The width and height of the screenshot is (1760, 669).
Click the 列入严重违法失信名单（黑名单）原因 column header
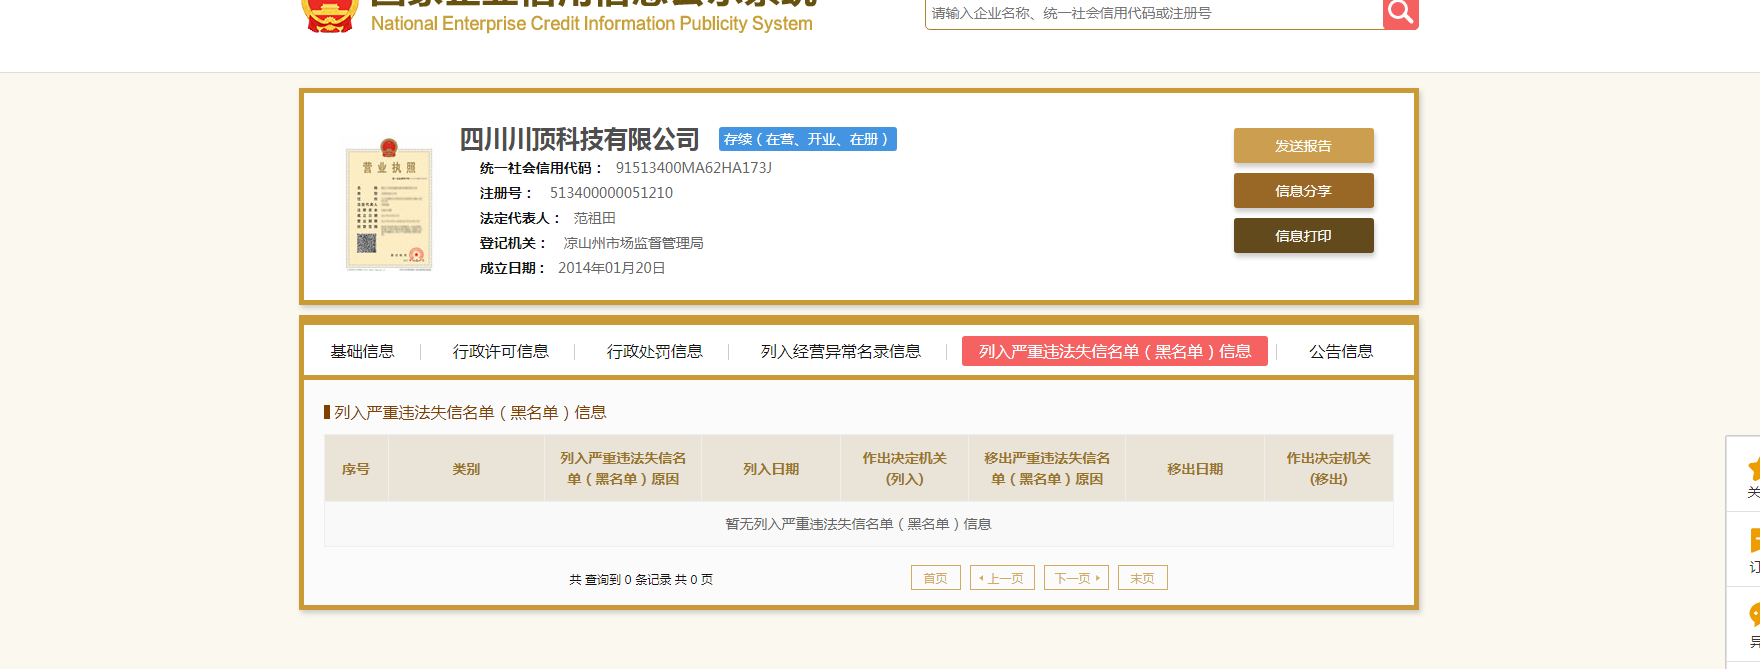(623, 468)
